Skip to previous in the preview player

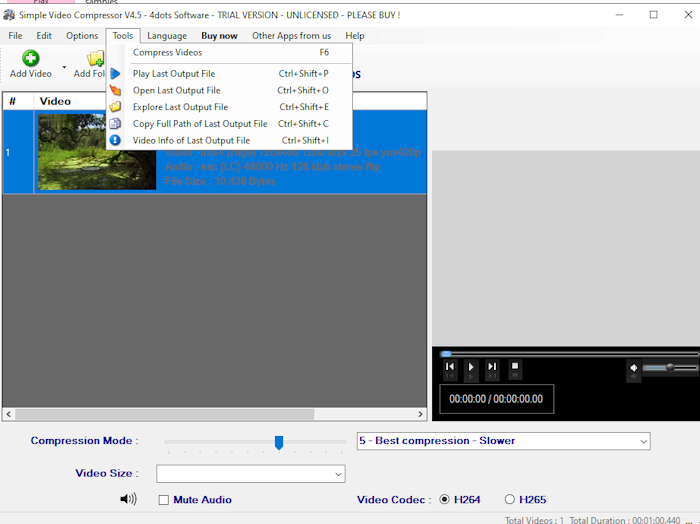450,367
